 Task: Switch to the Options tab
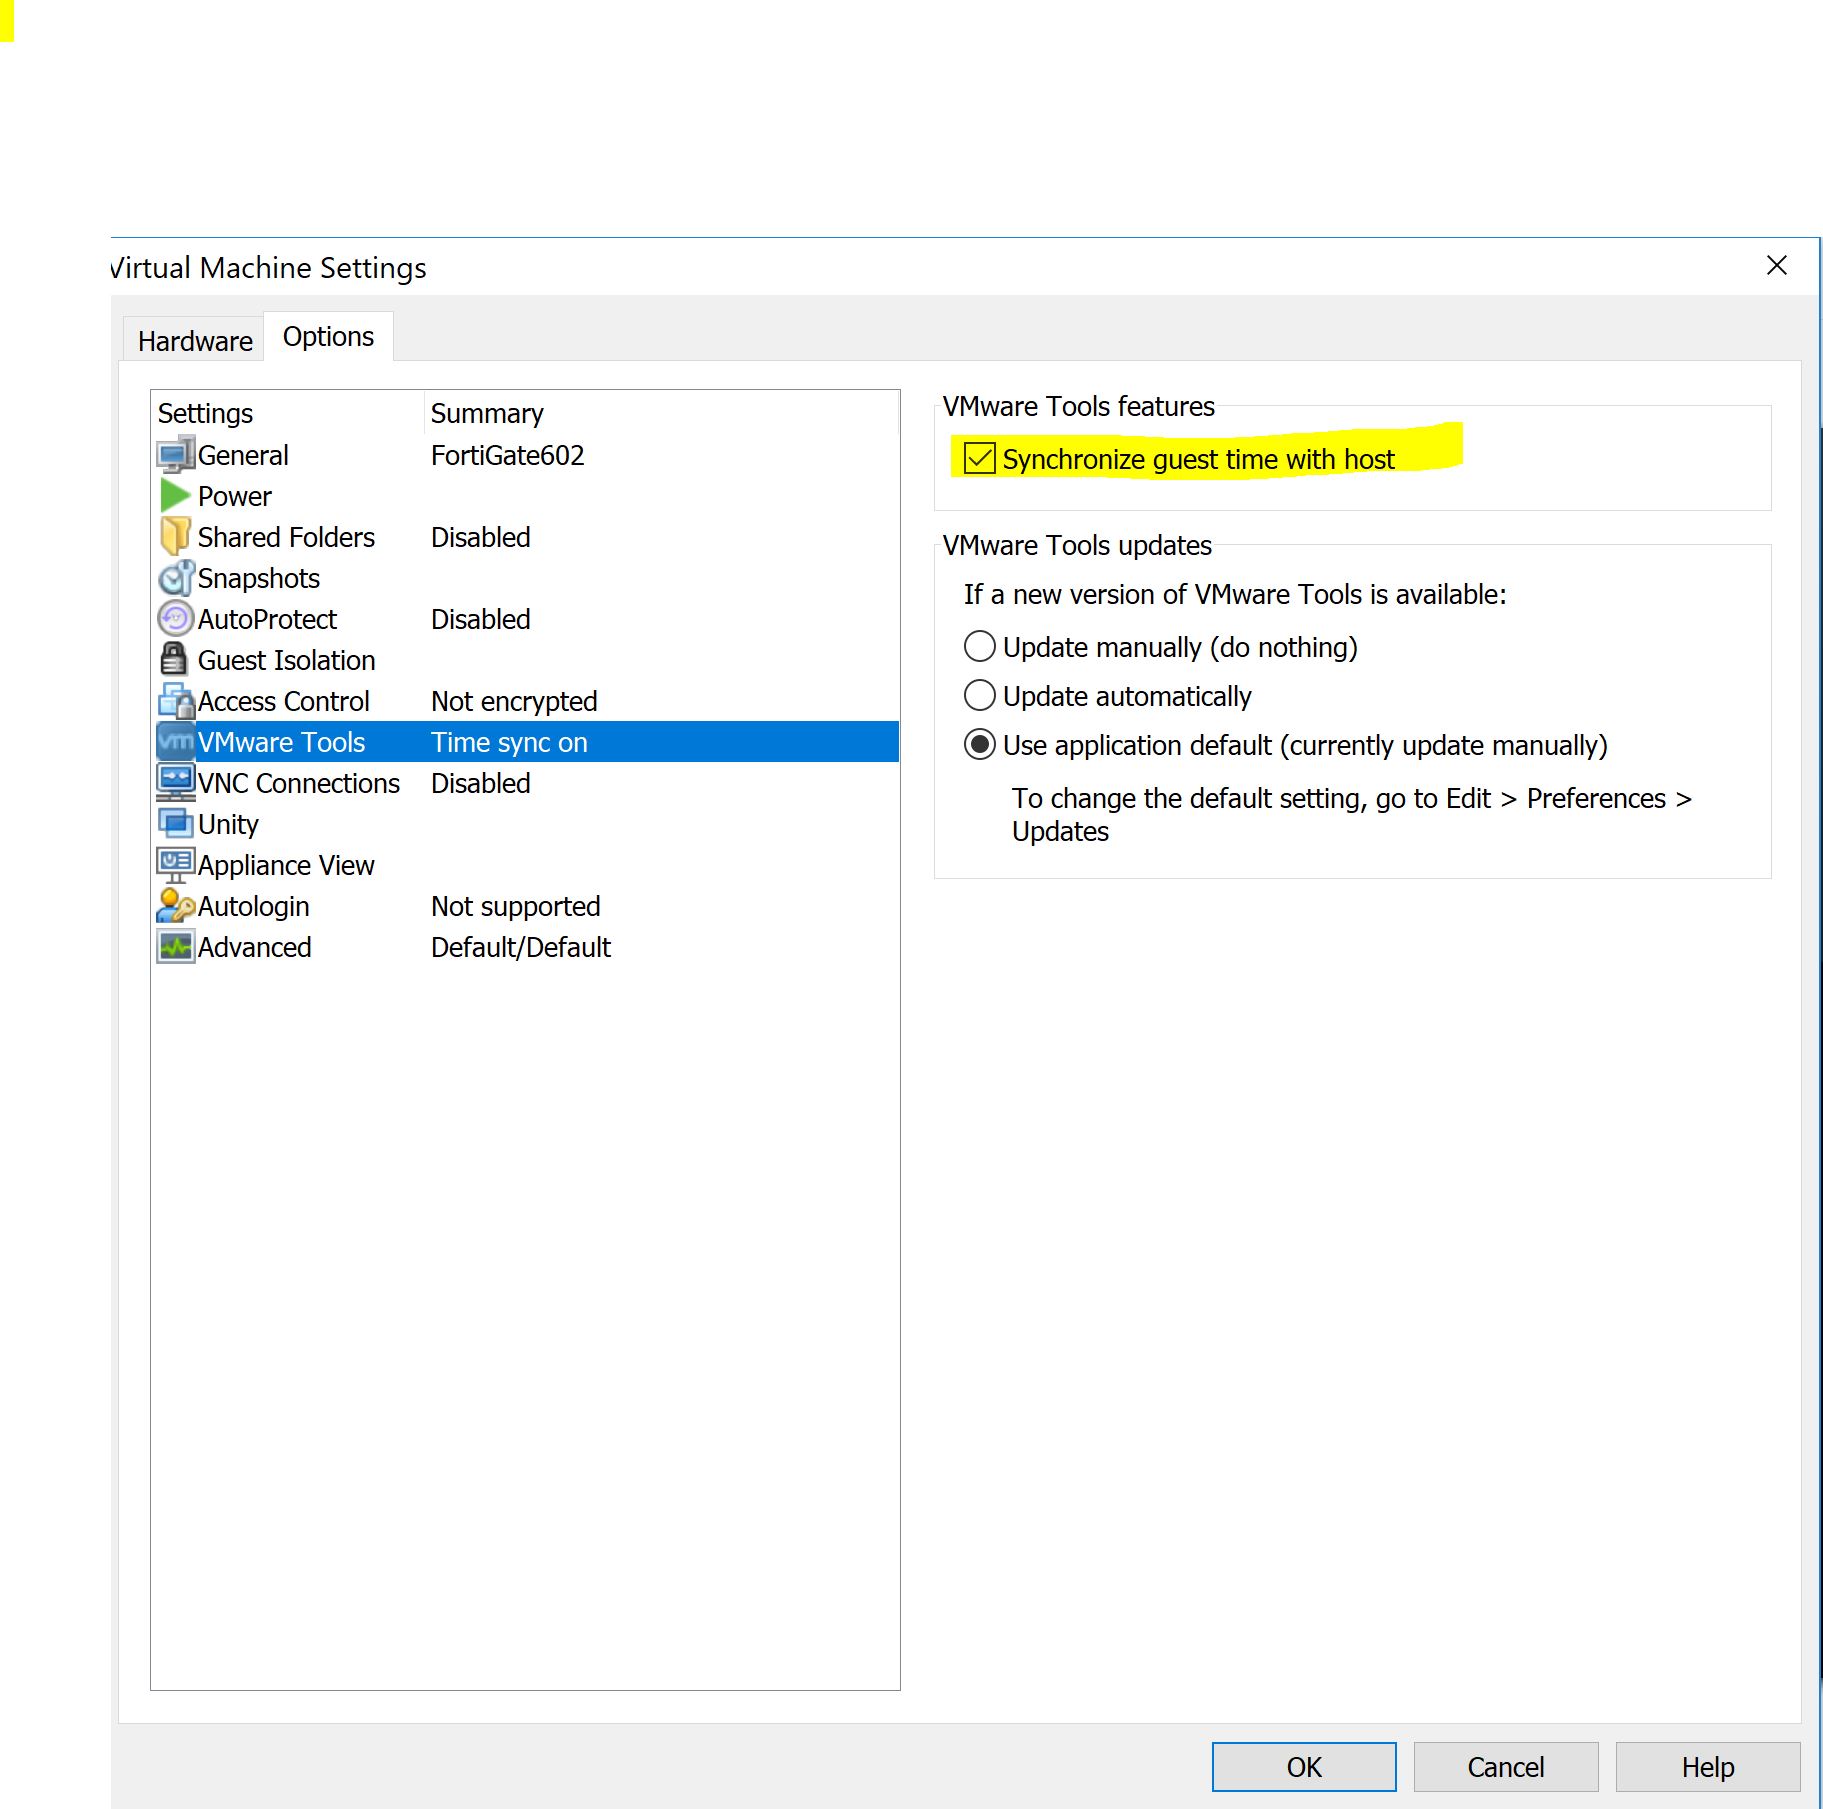click(328, 337)
